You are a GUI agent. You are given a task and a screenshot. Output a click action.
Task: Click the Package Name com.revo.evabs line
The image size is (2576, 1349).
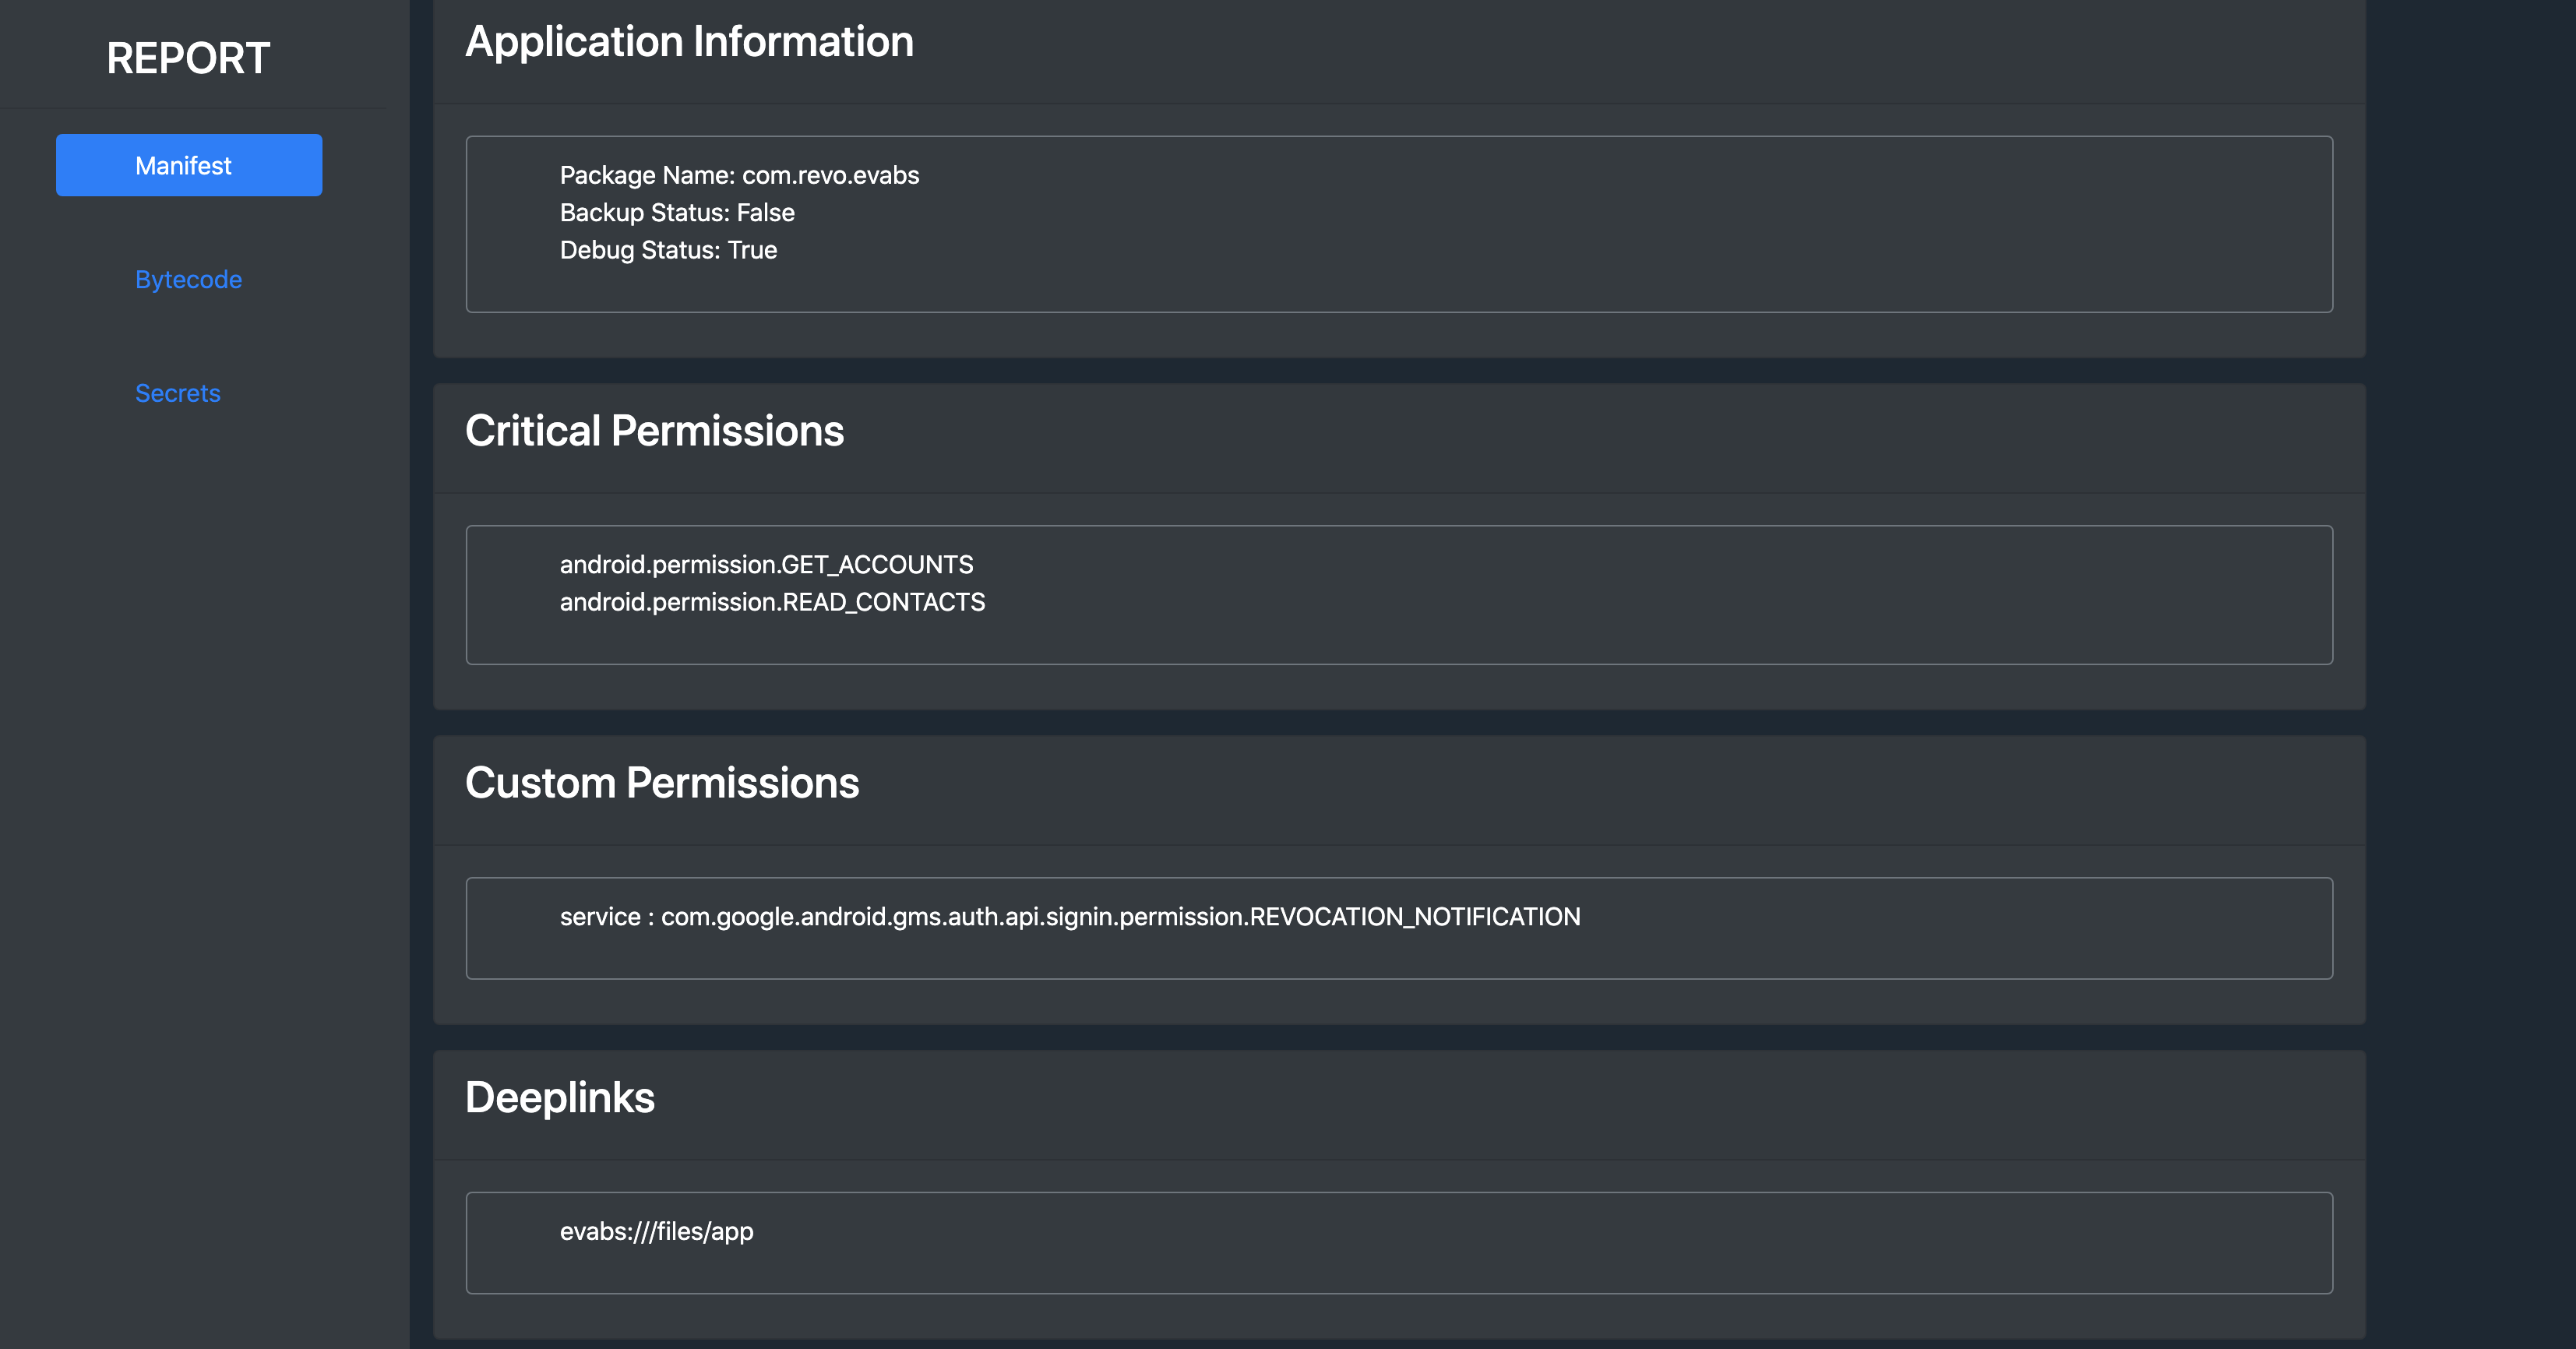point(739,175)
